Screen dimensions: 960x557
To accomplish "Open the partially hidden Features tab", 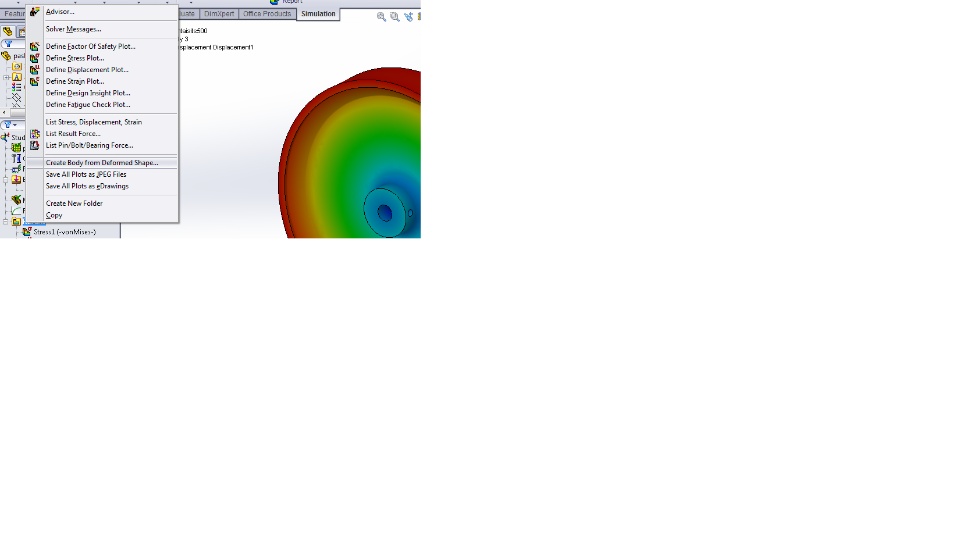I will [x=13, y=13].
